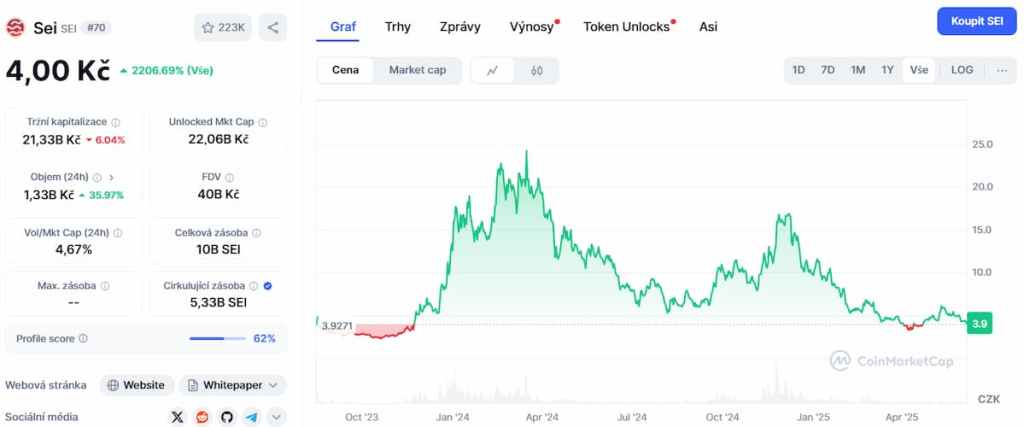
Task: Click info icon next to Tržní kapitalizace
Action: coord(116,121)
